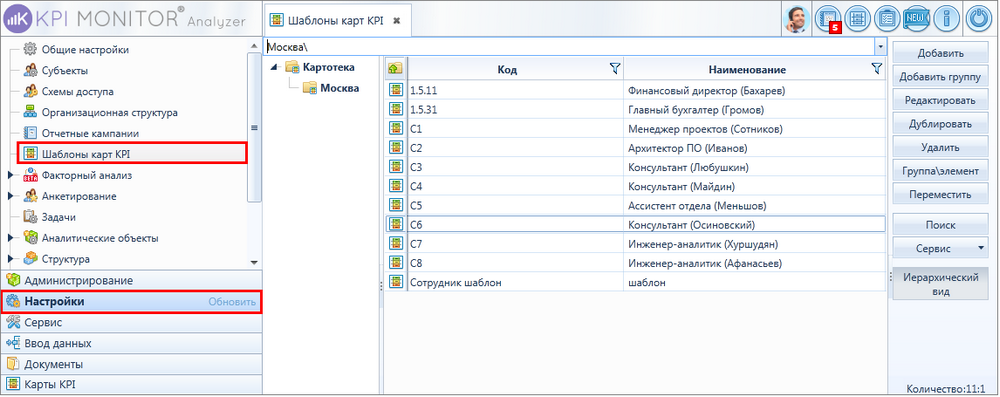Toggle the Иерархический вид button
This screenshot has height=397, width=1000.
[940, 285]
